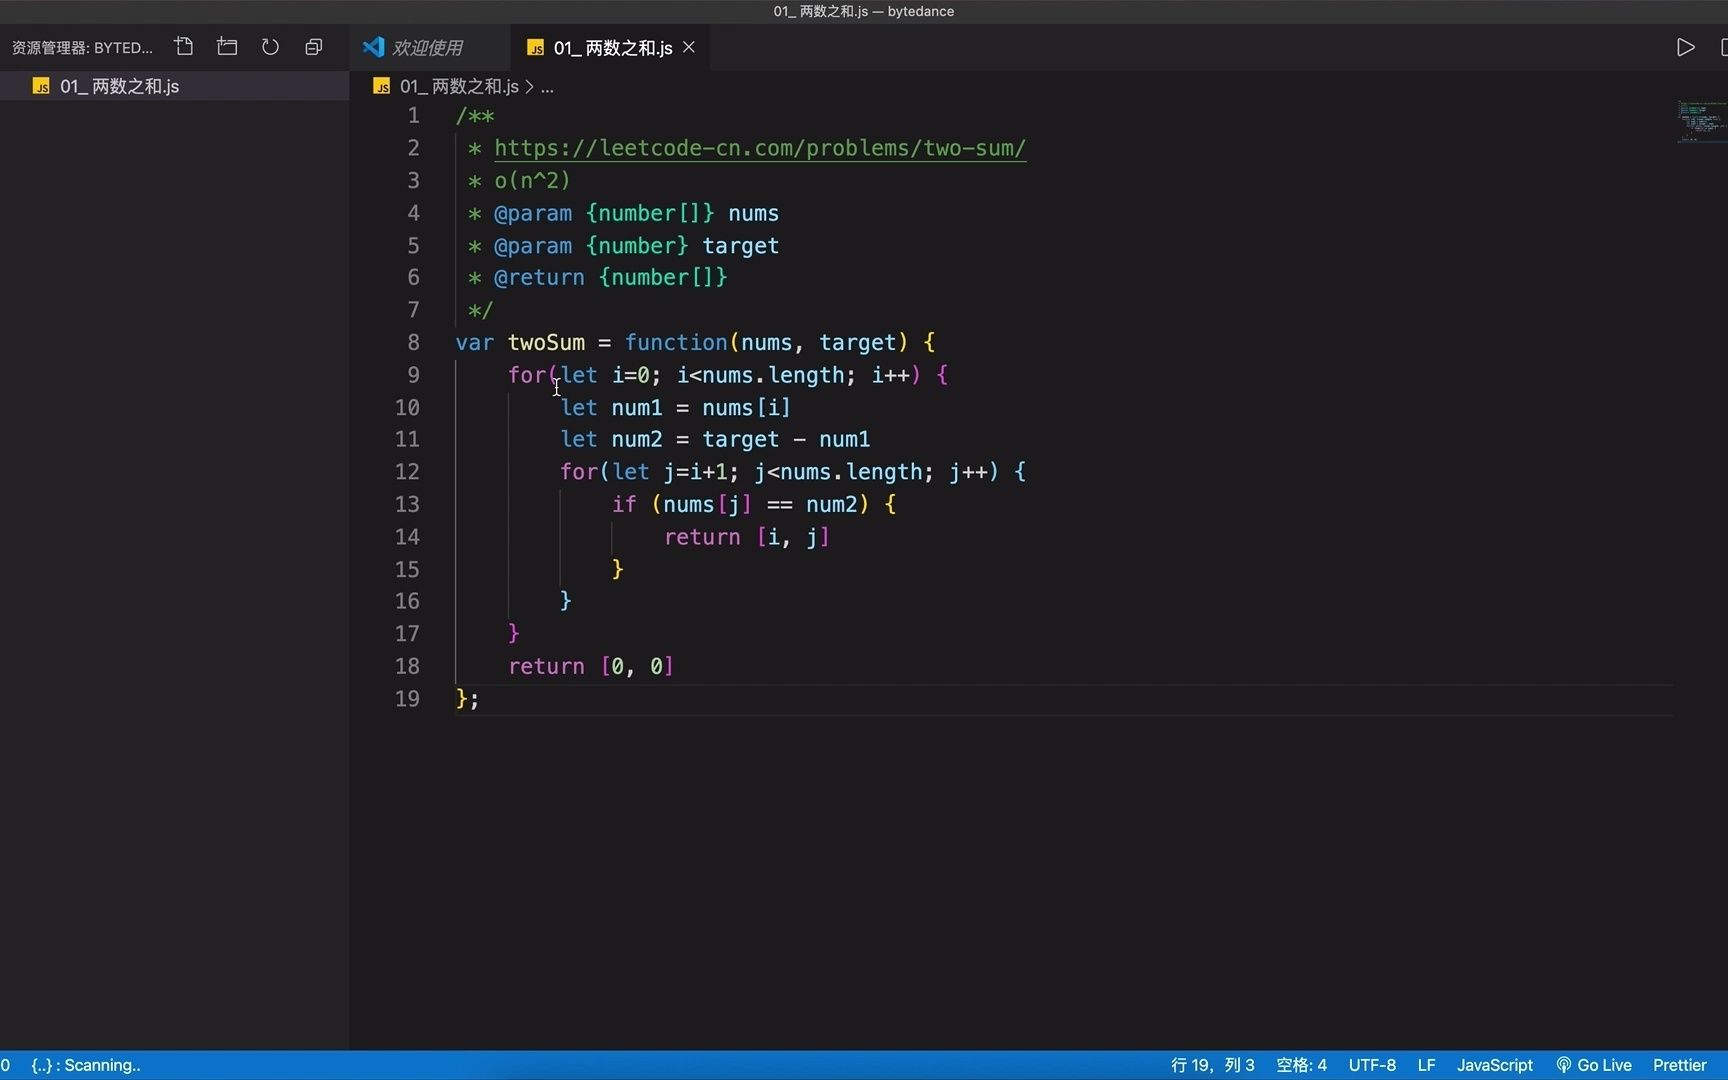
Task: Open cursor position 行 19, 列 3 in status bar
Action: point(1212,1065)
